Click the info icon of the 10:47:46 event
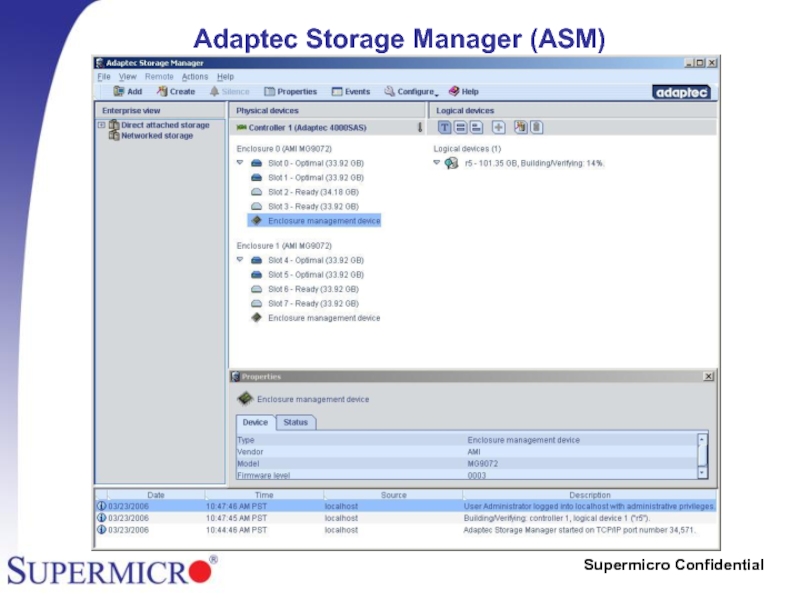The width and height of the screenshot is (800, 600). point(102,506)
